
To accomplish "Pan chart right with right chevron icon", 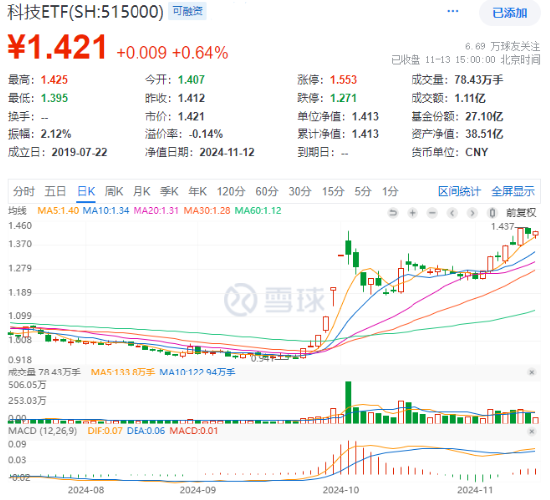I will 472,213.
